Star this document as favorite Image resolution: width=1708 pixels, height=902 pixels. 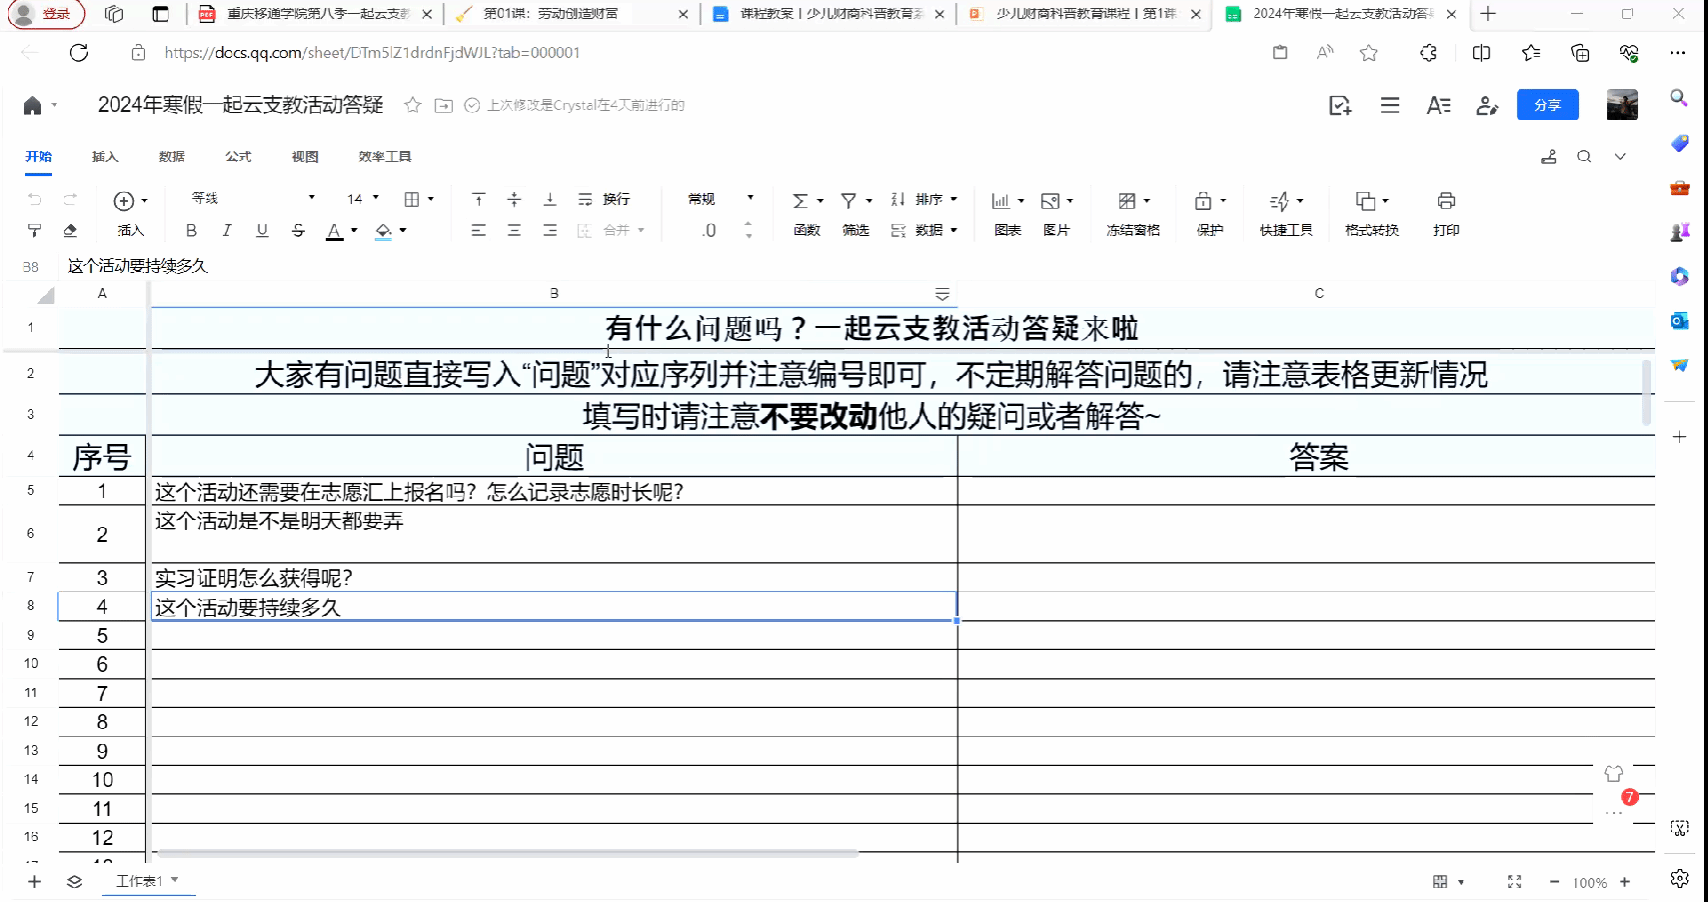tap(412, 105)
